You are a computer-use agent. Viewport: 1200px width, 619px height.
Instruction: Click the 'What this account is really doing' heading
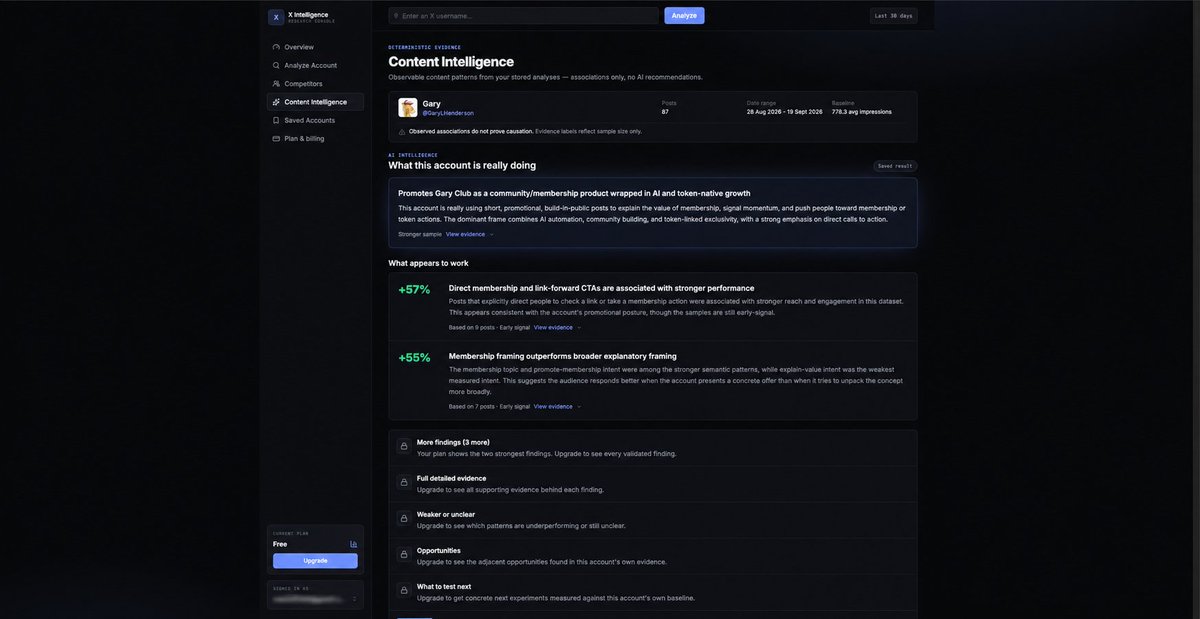click(462, 165)
